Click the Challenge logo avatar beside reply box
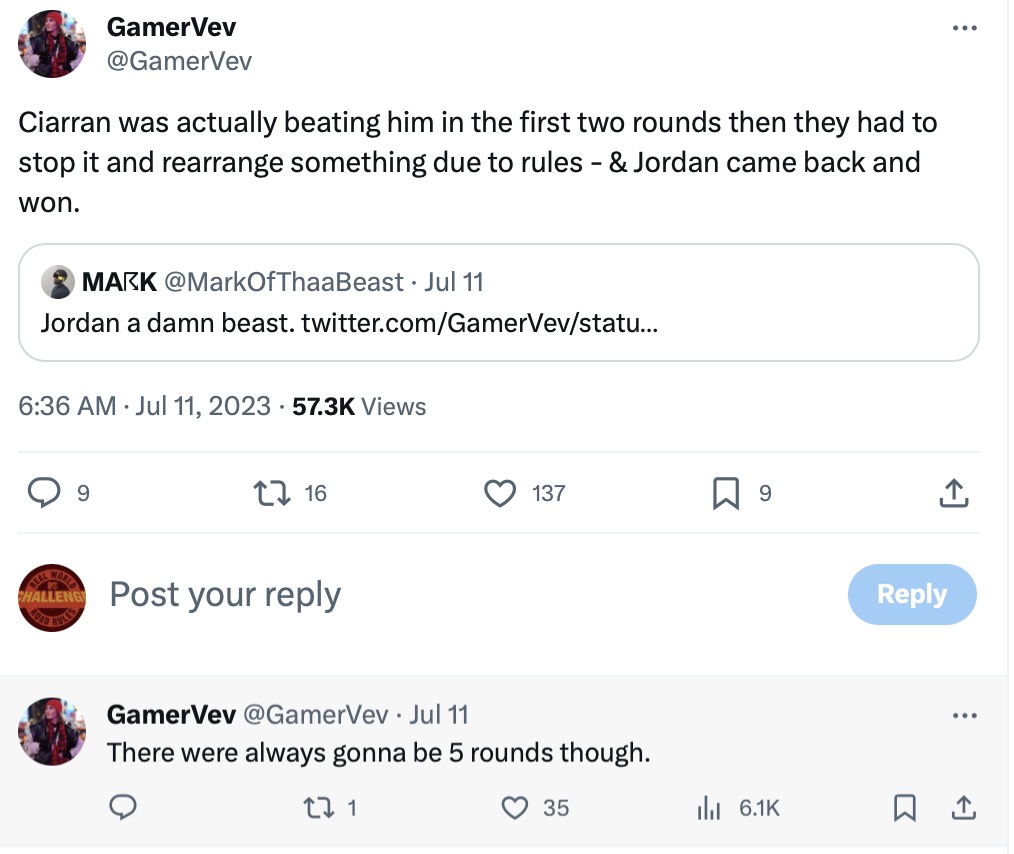Image resolution: width=1014 pixels, height=854 pixels. tap(53, 597)
